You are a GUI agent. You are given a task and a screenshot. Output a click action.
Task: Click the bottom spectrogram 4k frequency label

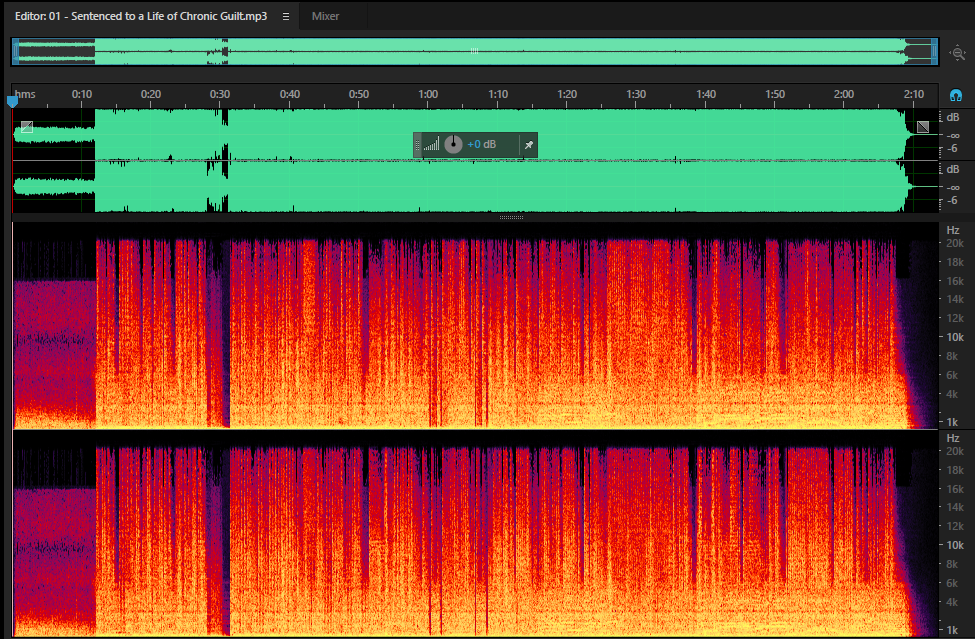click(952, 602)
